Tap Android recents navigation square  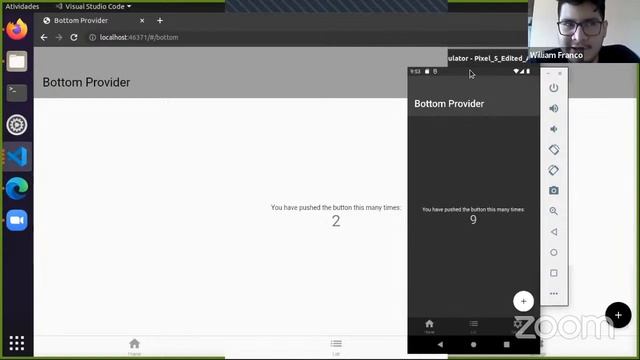pos(507,344)
